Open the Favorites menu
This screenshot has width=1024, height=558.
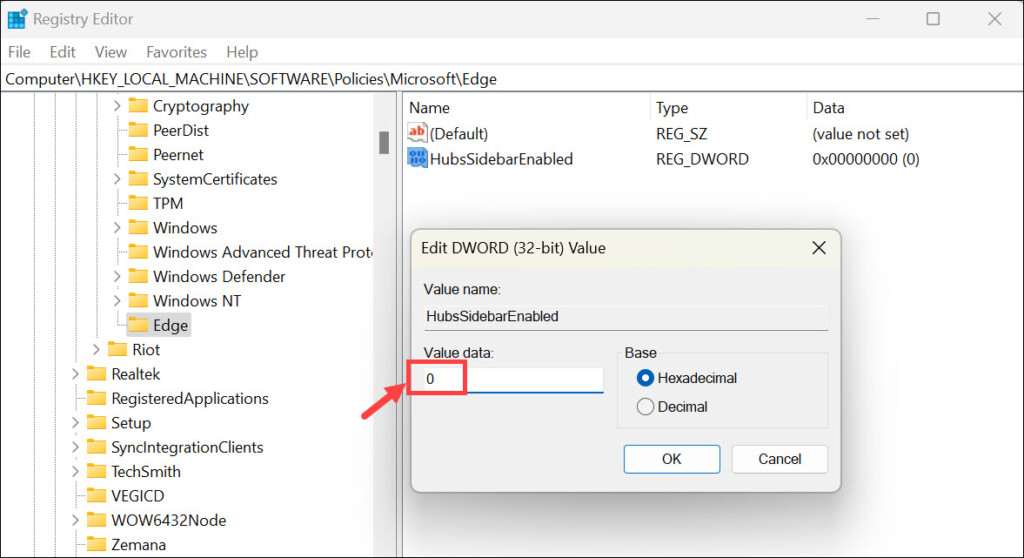click(176, 52)
